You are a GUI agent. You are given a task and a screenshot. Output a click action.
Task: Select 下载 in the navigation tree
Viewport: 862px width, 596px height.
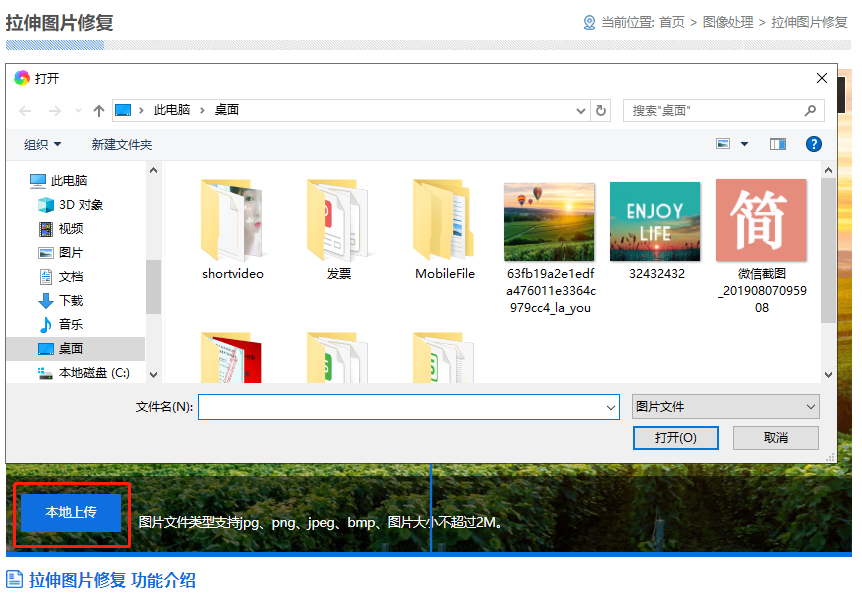pos(70,301)
